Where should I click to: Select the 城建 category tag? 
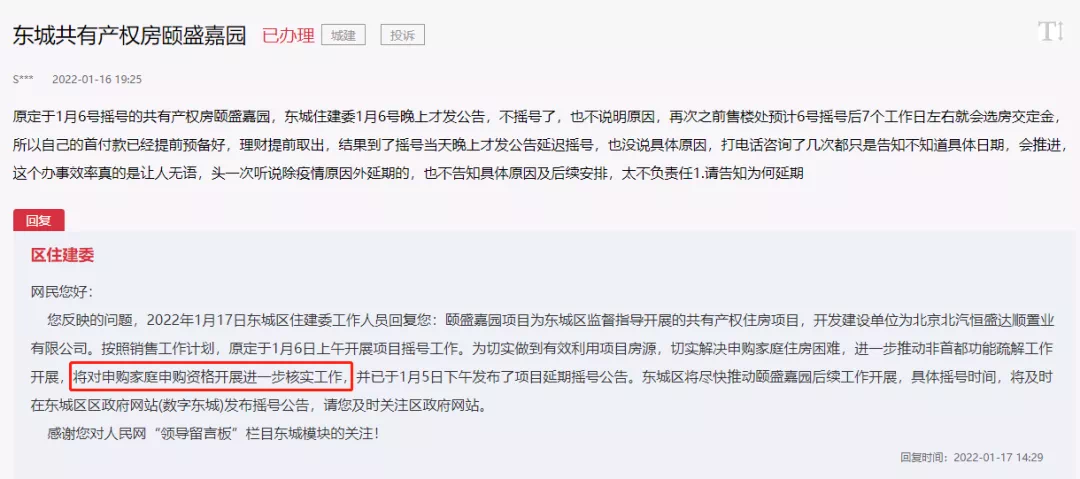coord(343,35)
